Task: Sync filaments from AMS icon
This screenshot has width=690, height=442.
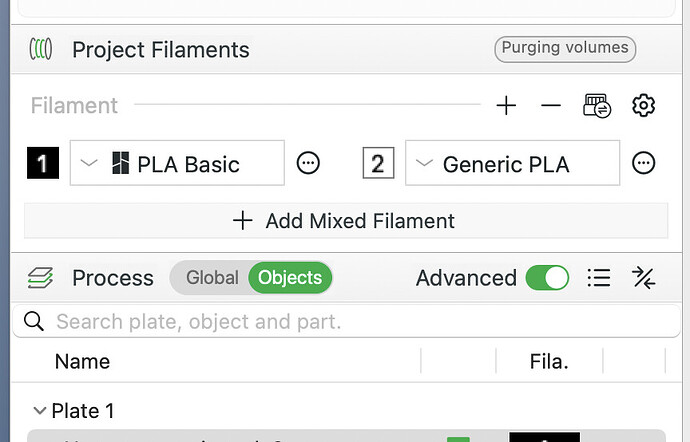Action: 597,106
